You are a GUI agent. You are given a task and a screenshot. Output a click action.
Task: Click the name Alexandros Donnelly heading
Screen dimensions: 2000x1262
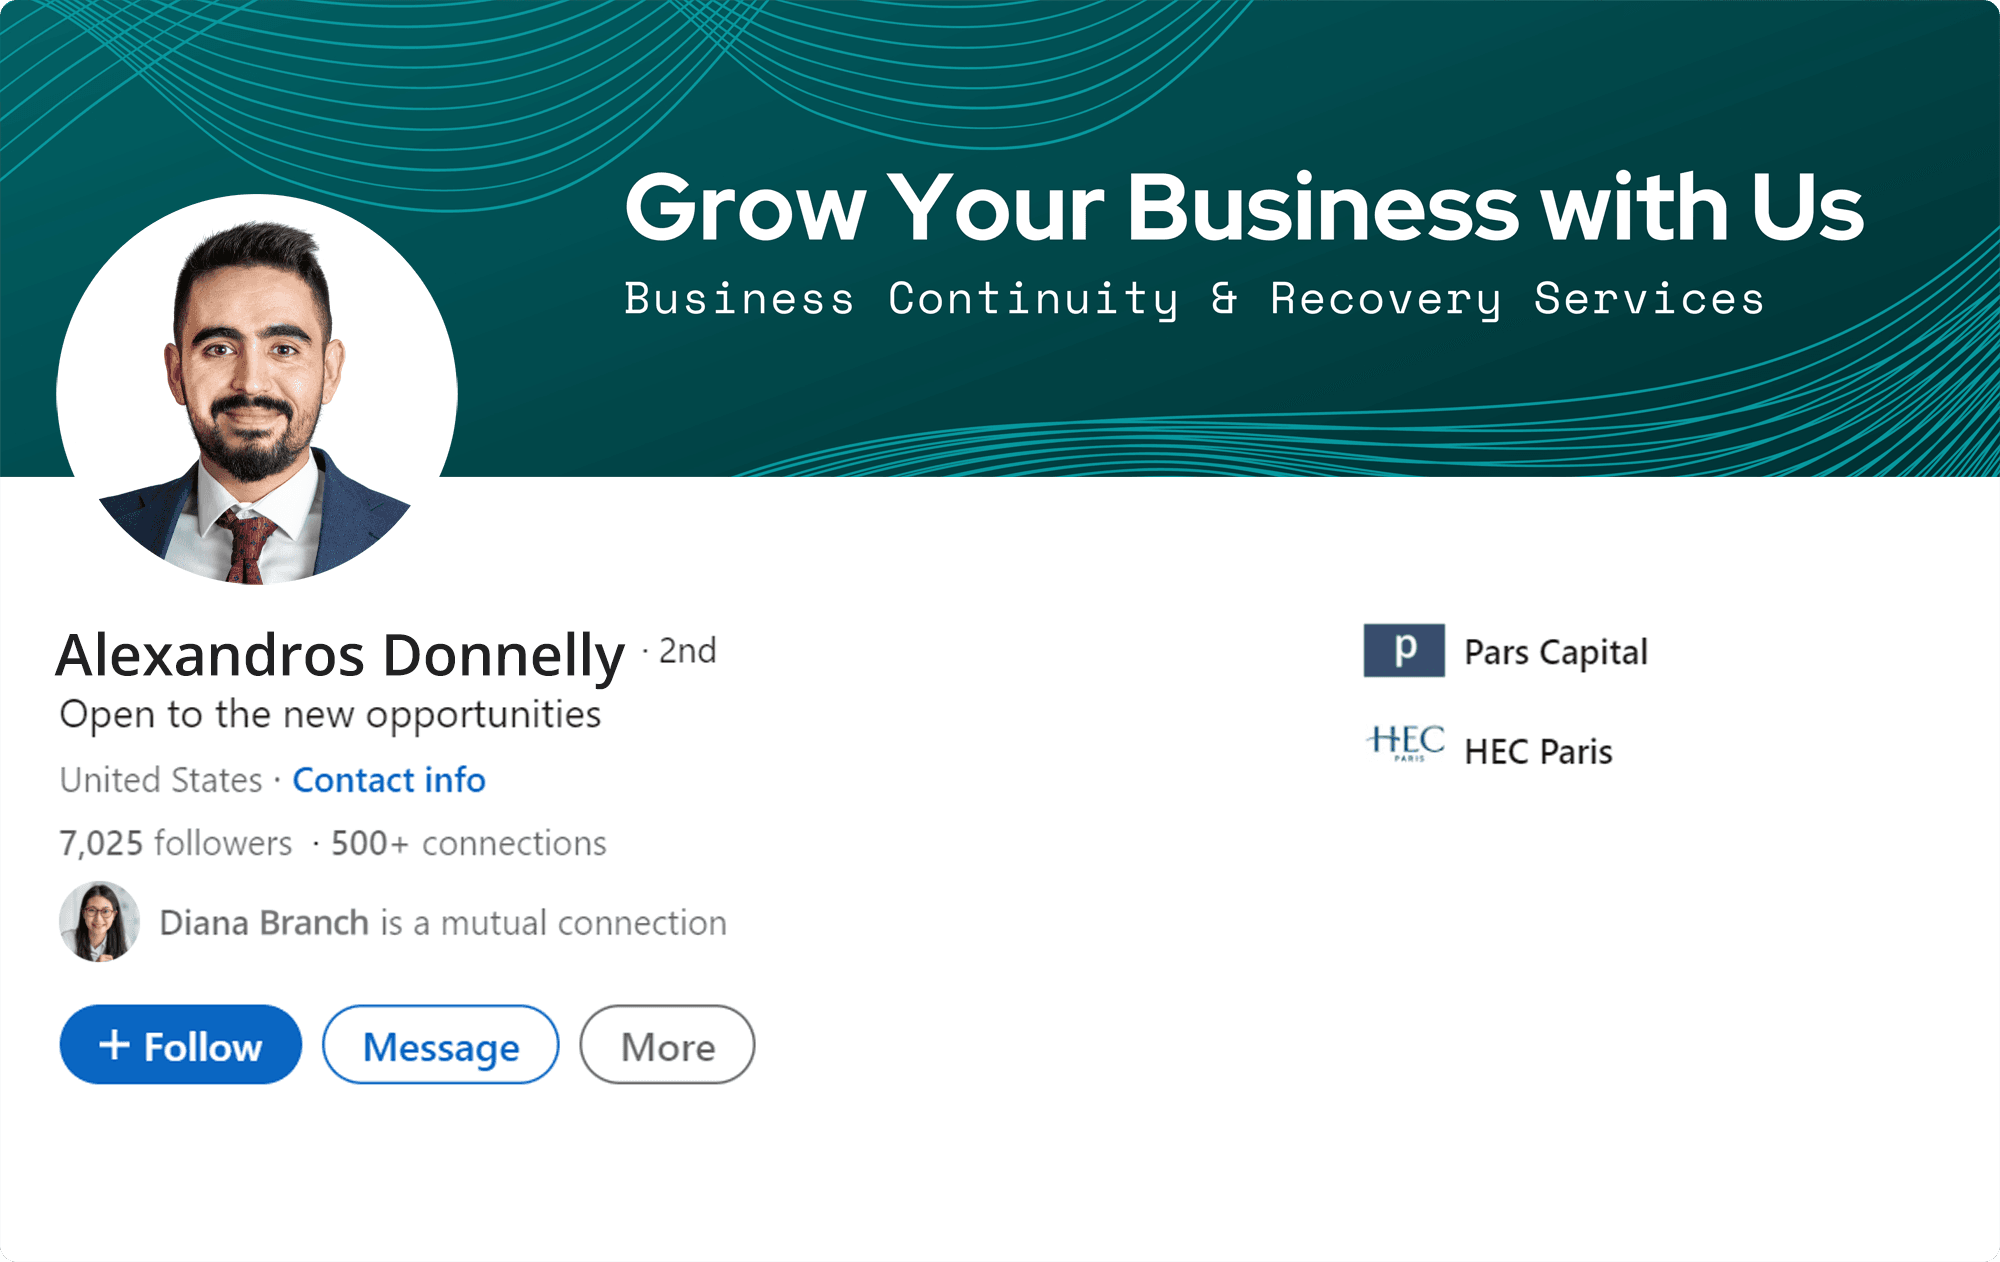[340, 656]
